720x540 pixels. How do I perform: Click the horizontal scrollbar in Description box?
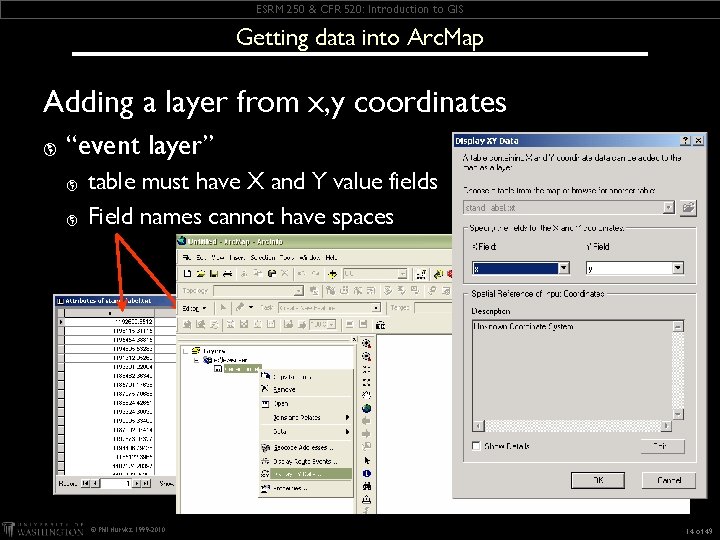click(572, 426)
